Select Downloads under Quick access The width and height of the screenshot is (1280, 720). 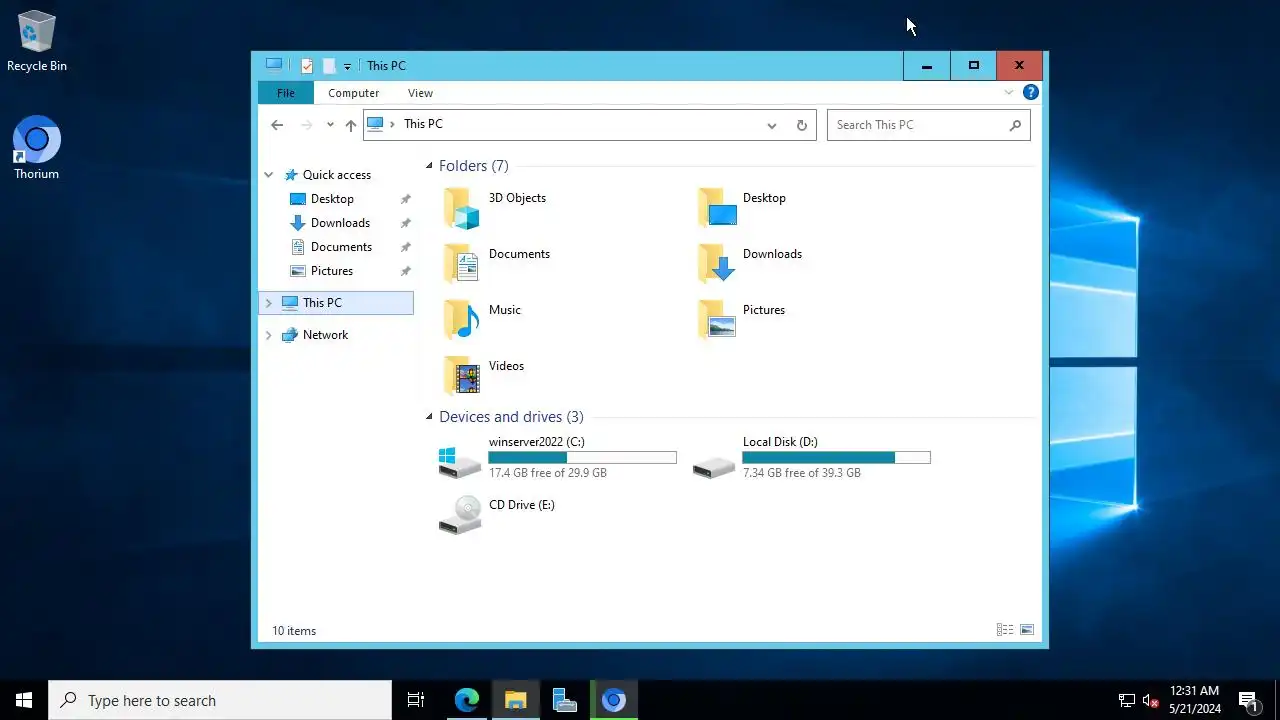point(340,223)
